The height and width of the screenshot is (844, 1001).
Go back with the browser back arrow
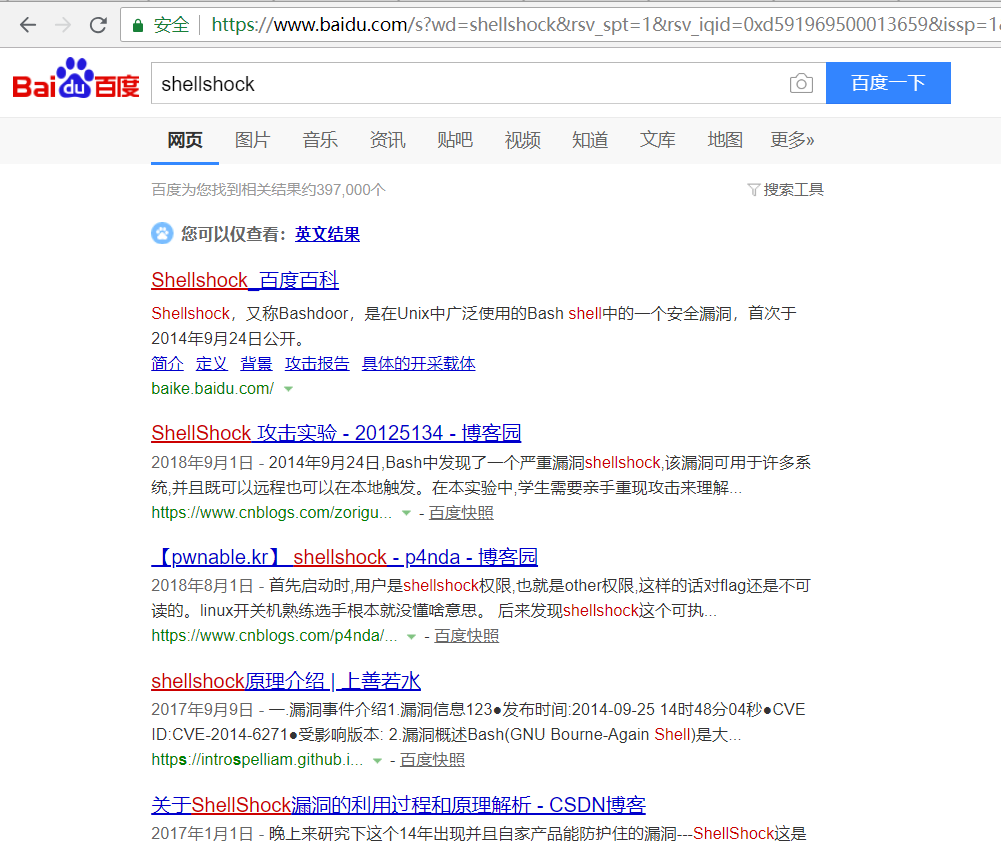coord(27,25)
